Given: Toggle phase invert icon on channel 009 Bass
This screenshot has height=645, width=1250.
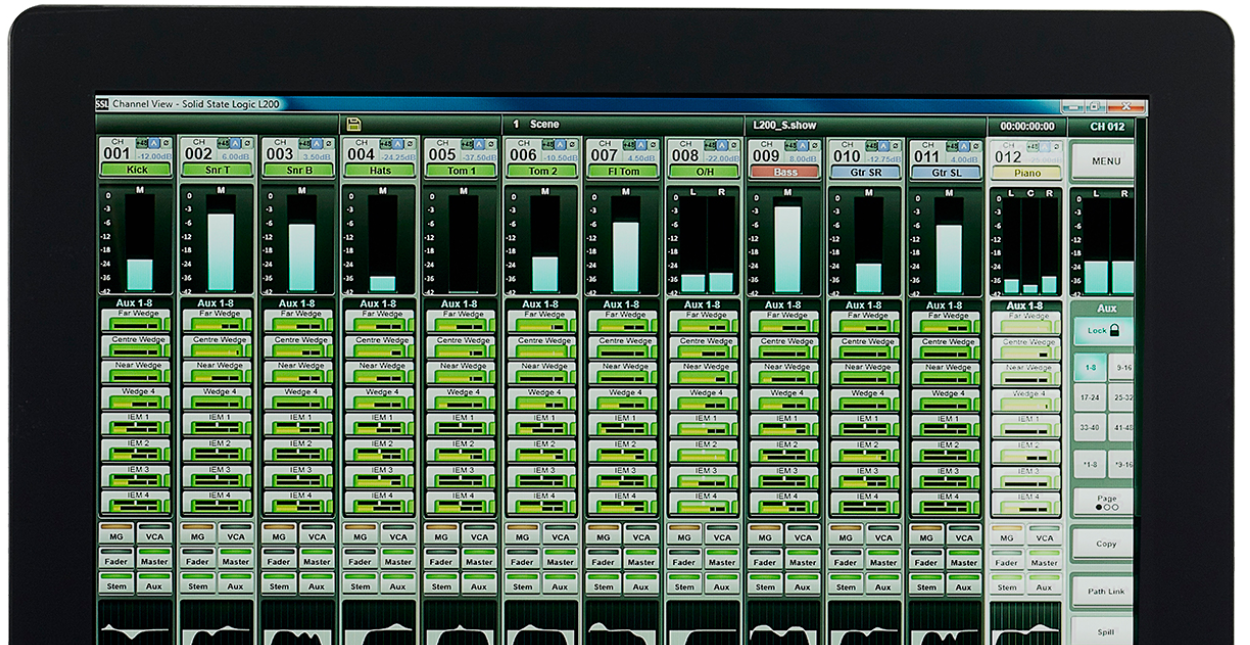Looking at the screenshot, I should (814, 145).
